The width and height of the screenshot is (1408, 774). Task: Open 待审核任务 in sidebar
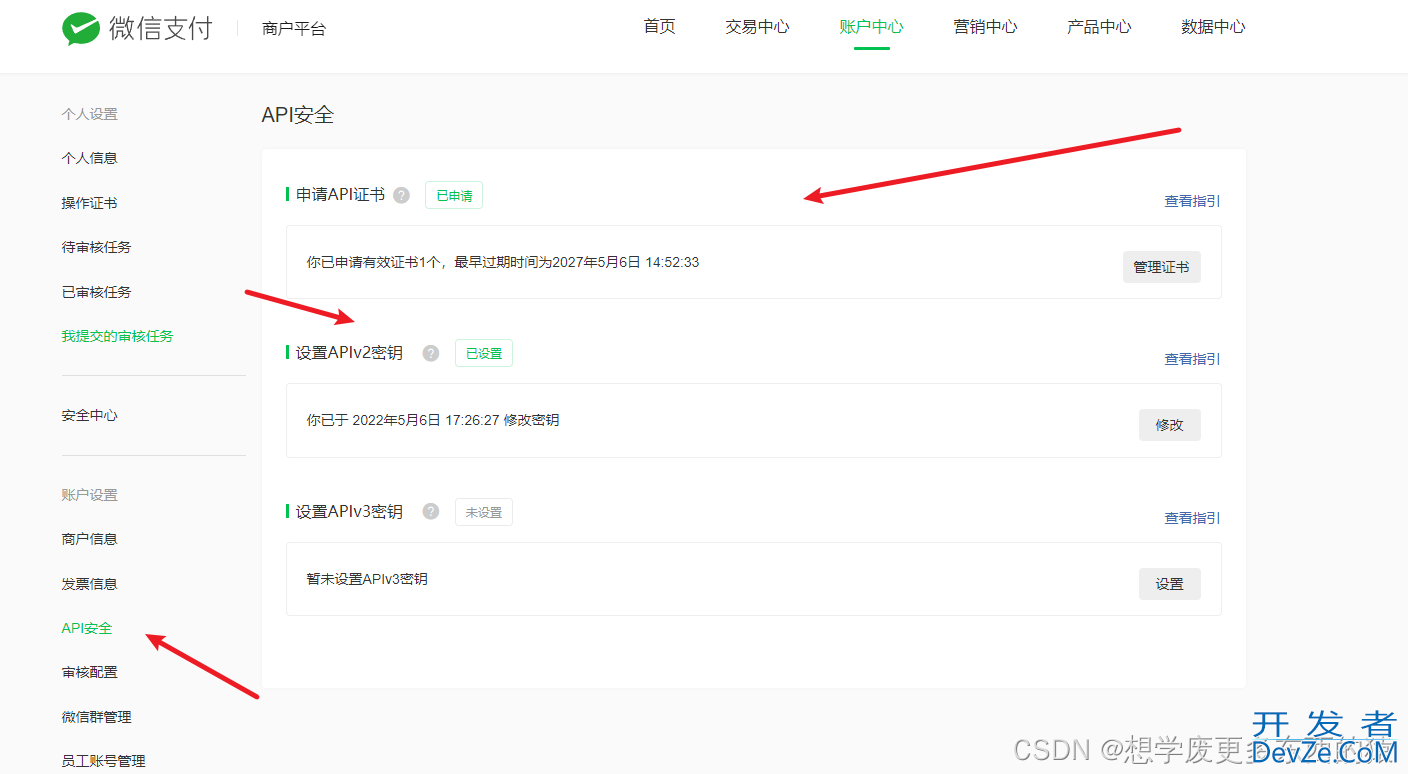pyautogui.click(x=97, y=247)
